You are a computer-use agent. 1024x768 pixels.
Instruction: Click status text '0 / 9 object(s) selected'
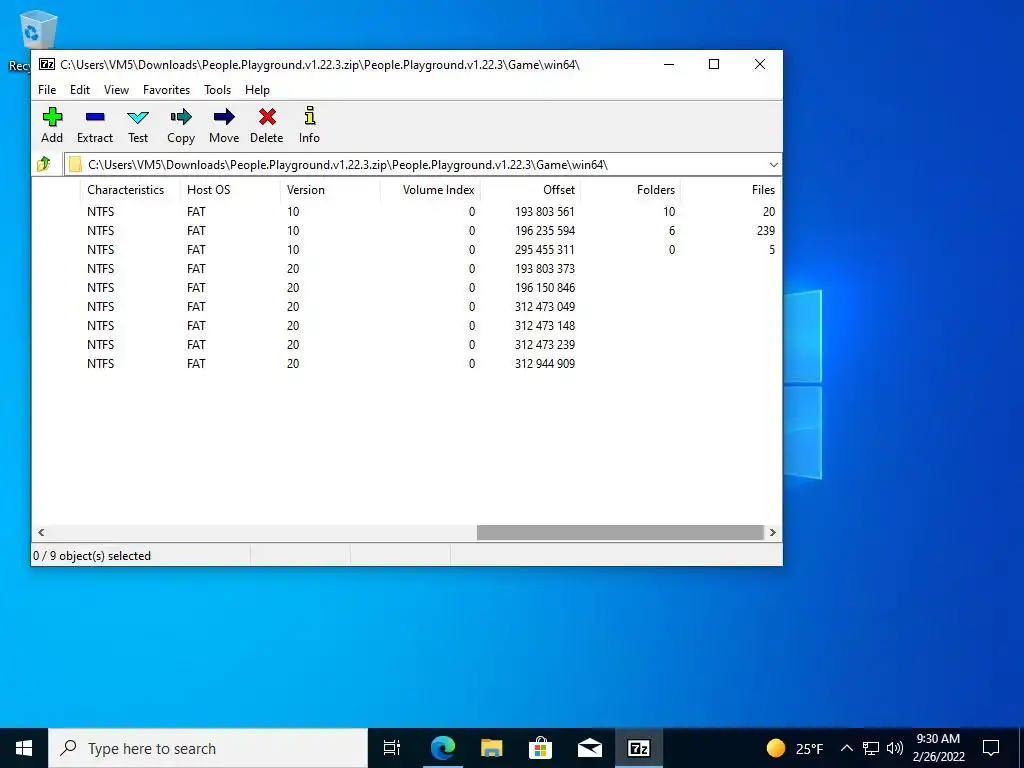pyautogui.click(x=92, y=556)
